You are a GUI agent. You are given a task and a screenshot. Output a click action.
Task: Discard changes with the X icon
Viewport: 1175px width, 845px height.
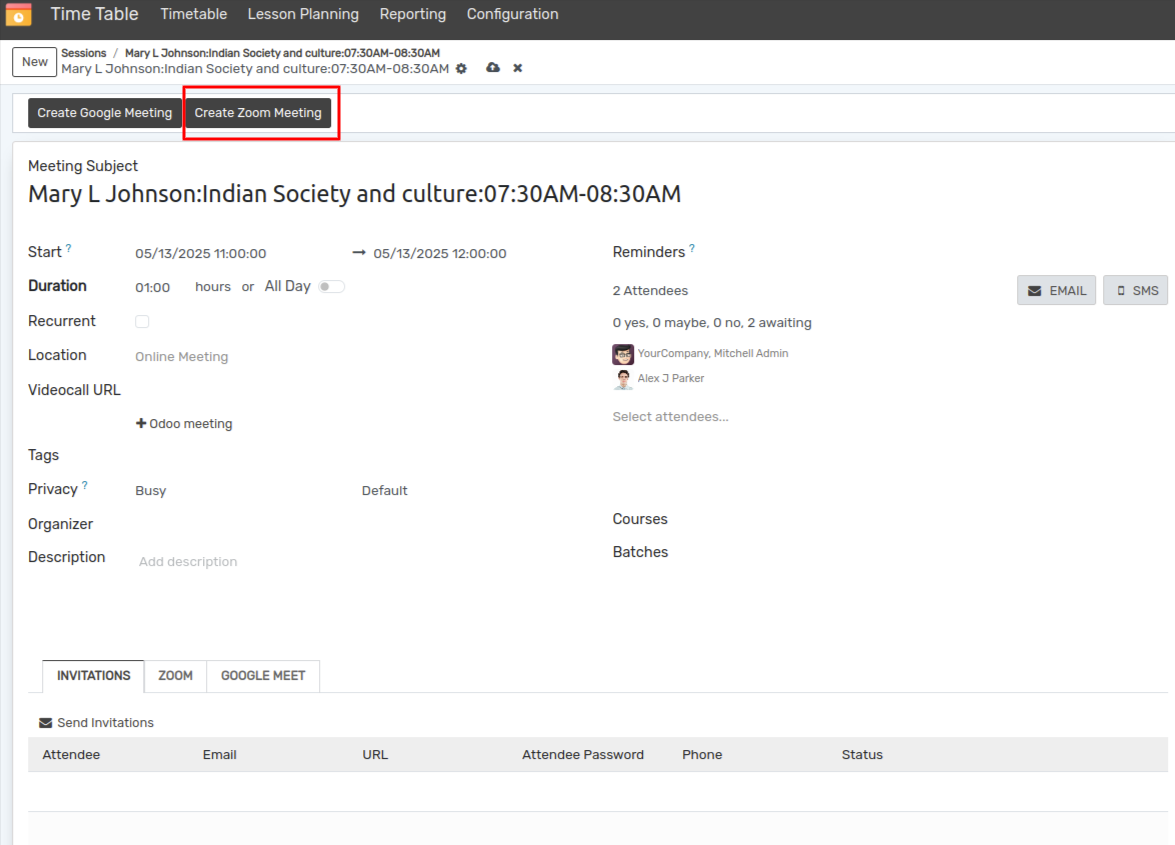point(517,68)
